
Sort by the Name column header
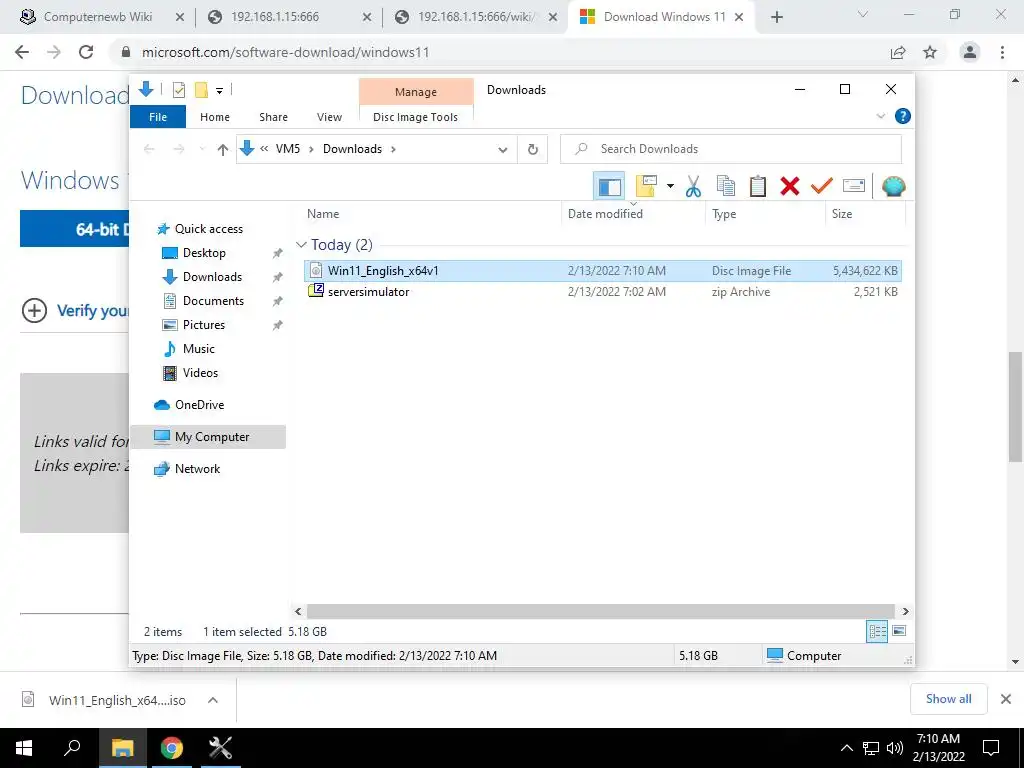pos(432,214)
